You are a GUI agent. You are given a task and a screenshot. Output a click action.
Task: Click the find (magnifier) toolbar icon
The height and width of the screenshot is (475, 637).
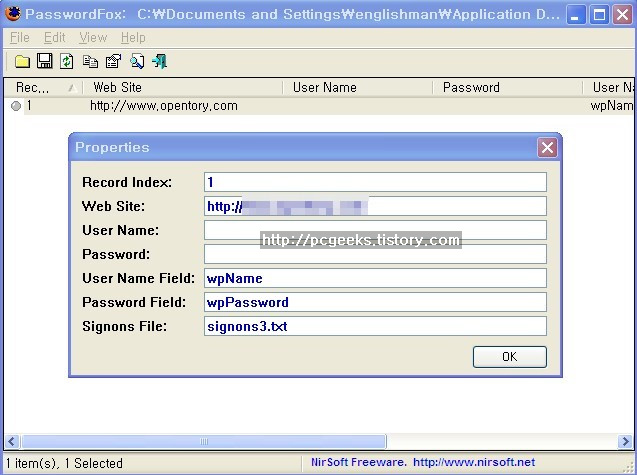point(137,61)
